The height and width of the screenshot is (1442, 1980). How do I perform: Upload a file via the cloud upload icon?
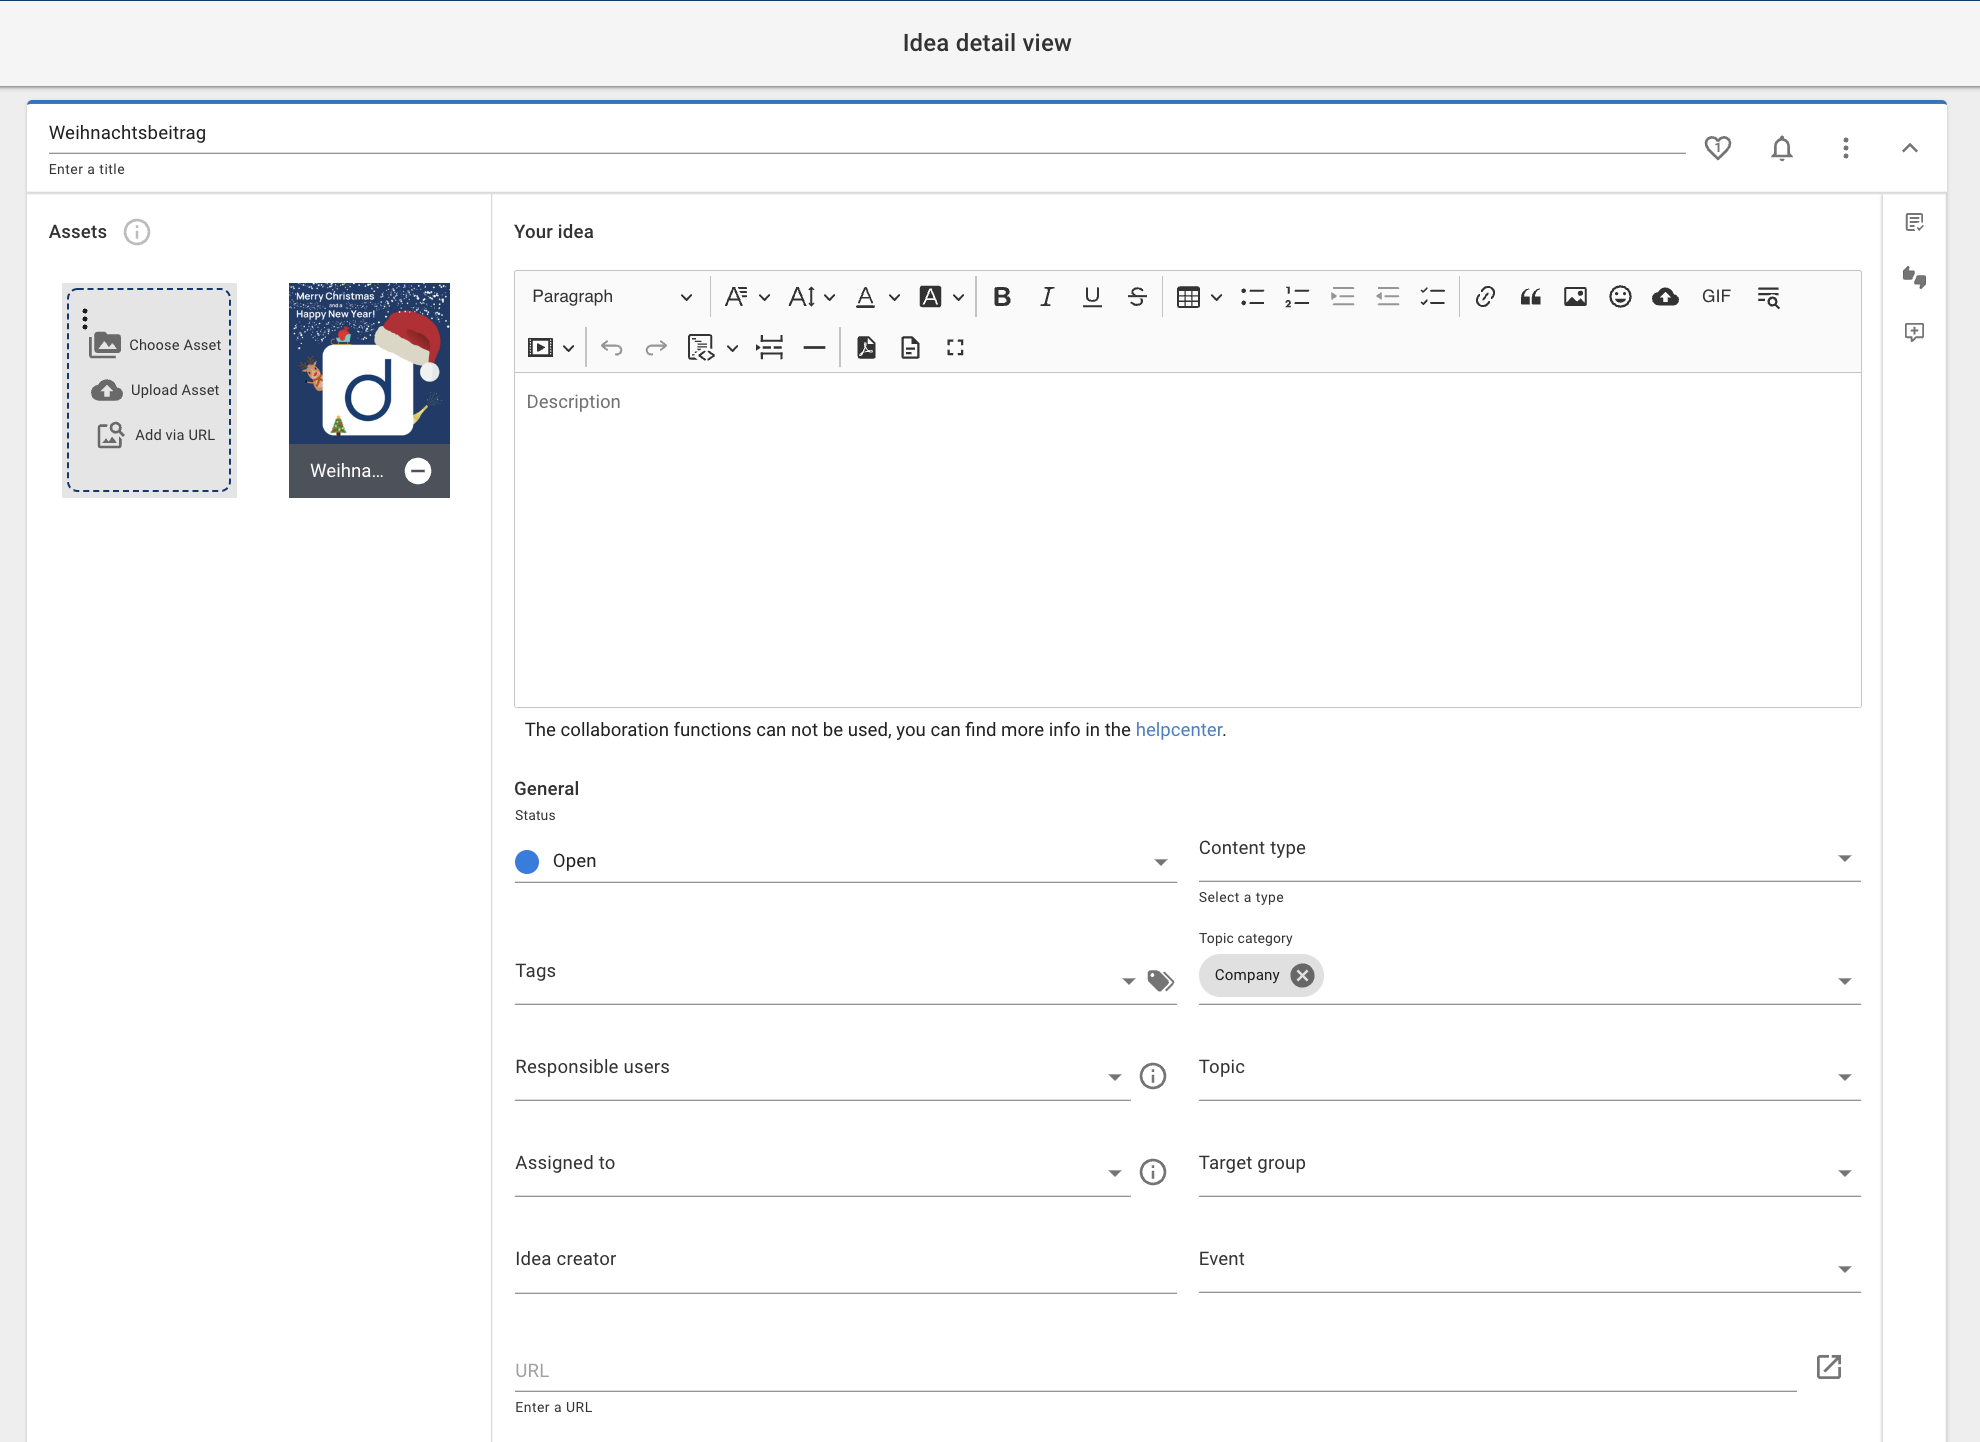tap(1665, 296)
